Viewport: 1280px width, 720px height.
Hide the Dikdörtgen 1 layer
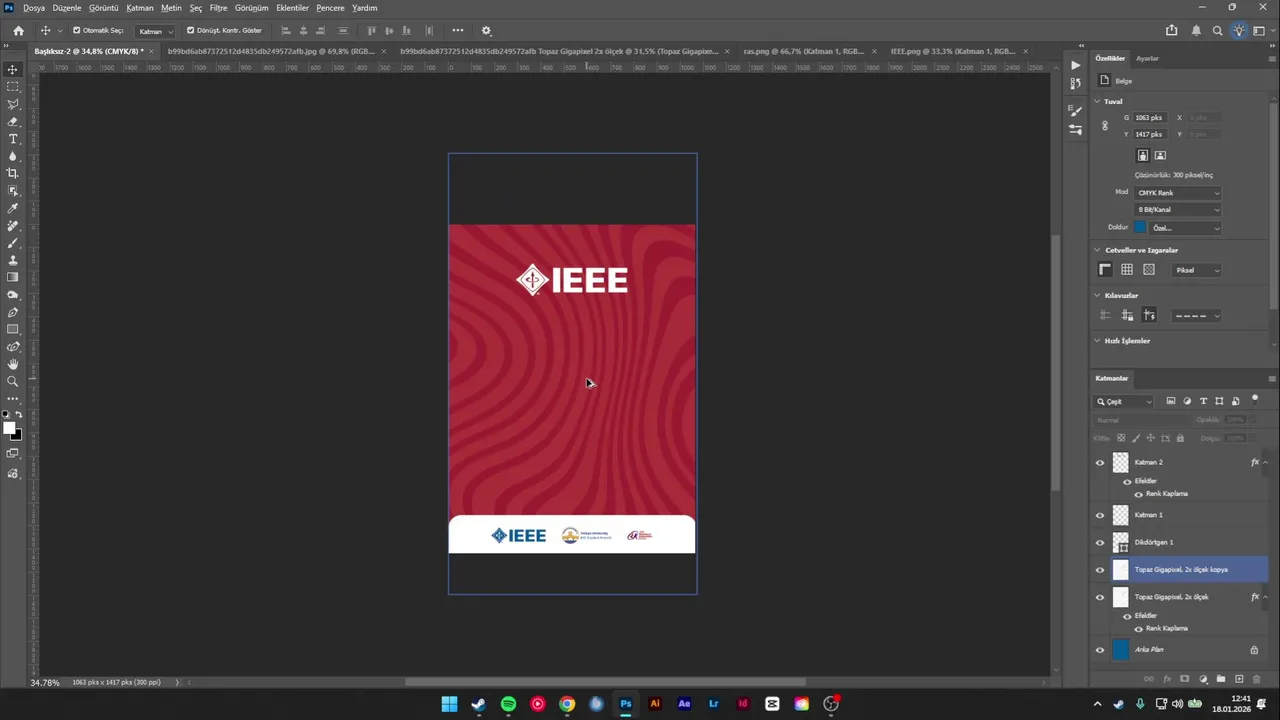click(x=1100, y=542)
